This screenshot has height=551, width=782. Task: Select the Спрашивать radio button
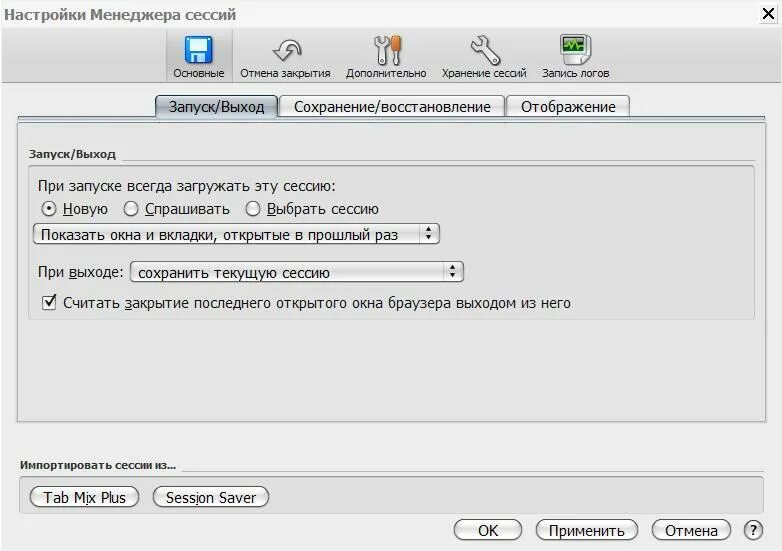(x=131, y=208)
